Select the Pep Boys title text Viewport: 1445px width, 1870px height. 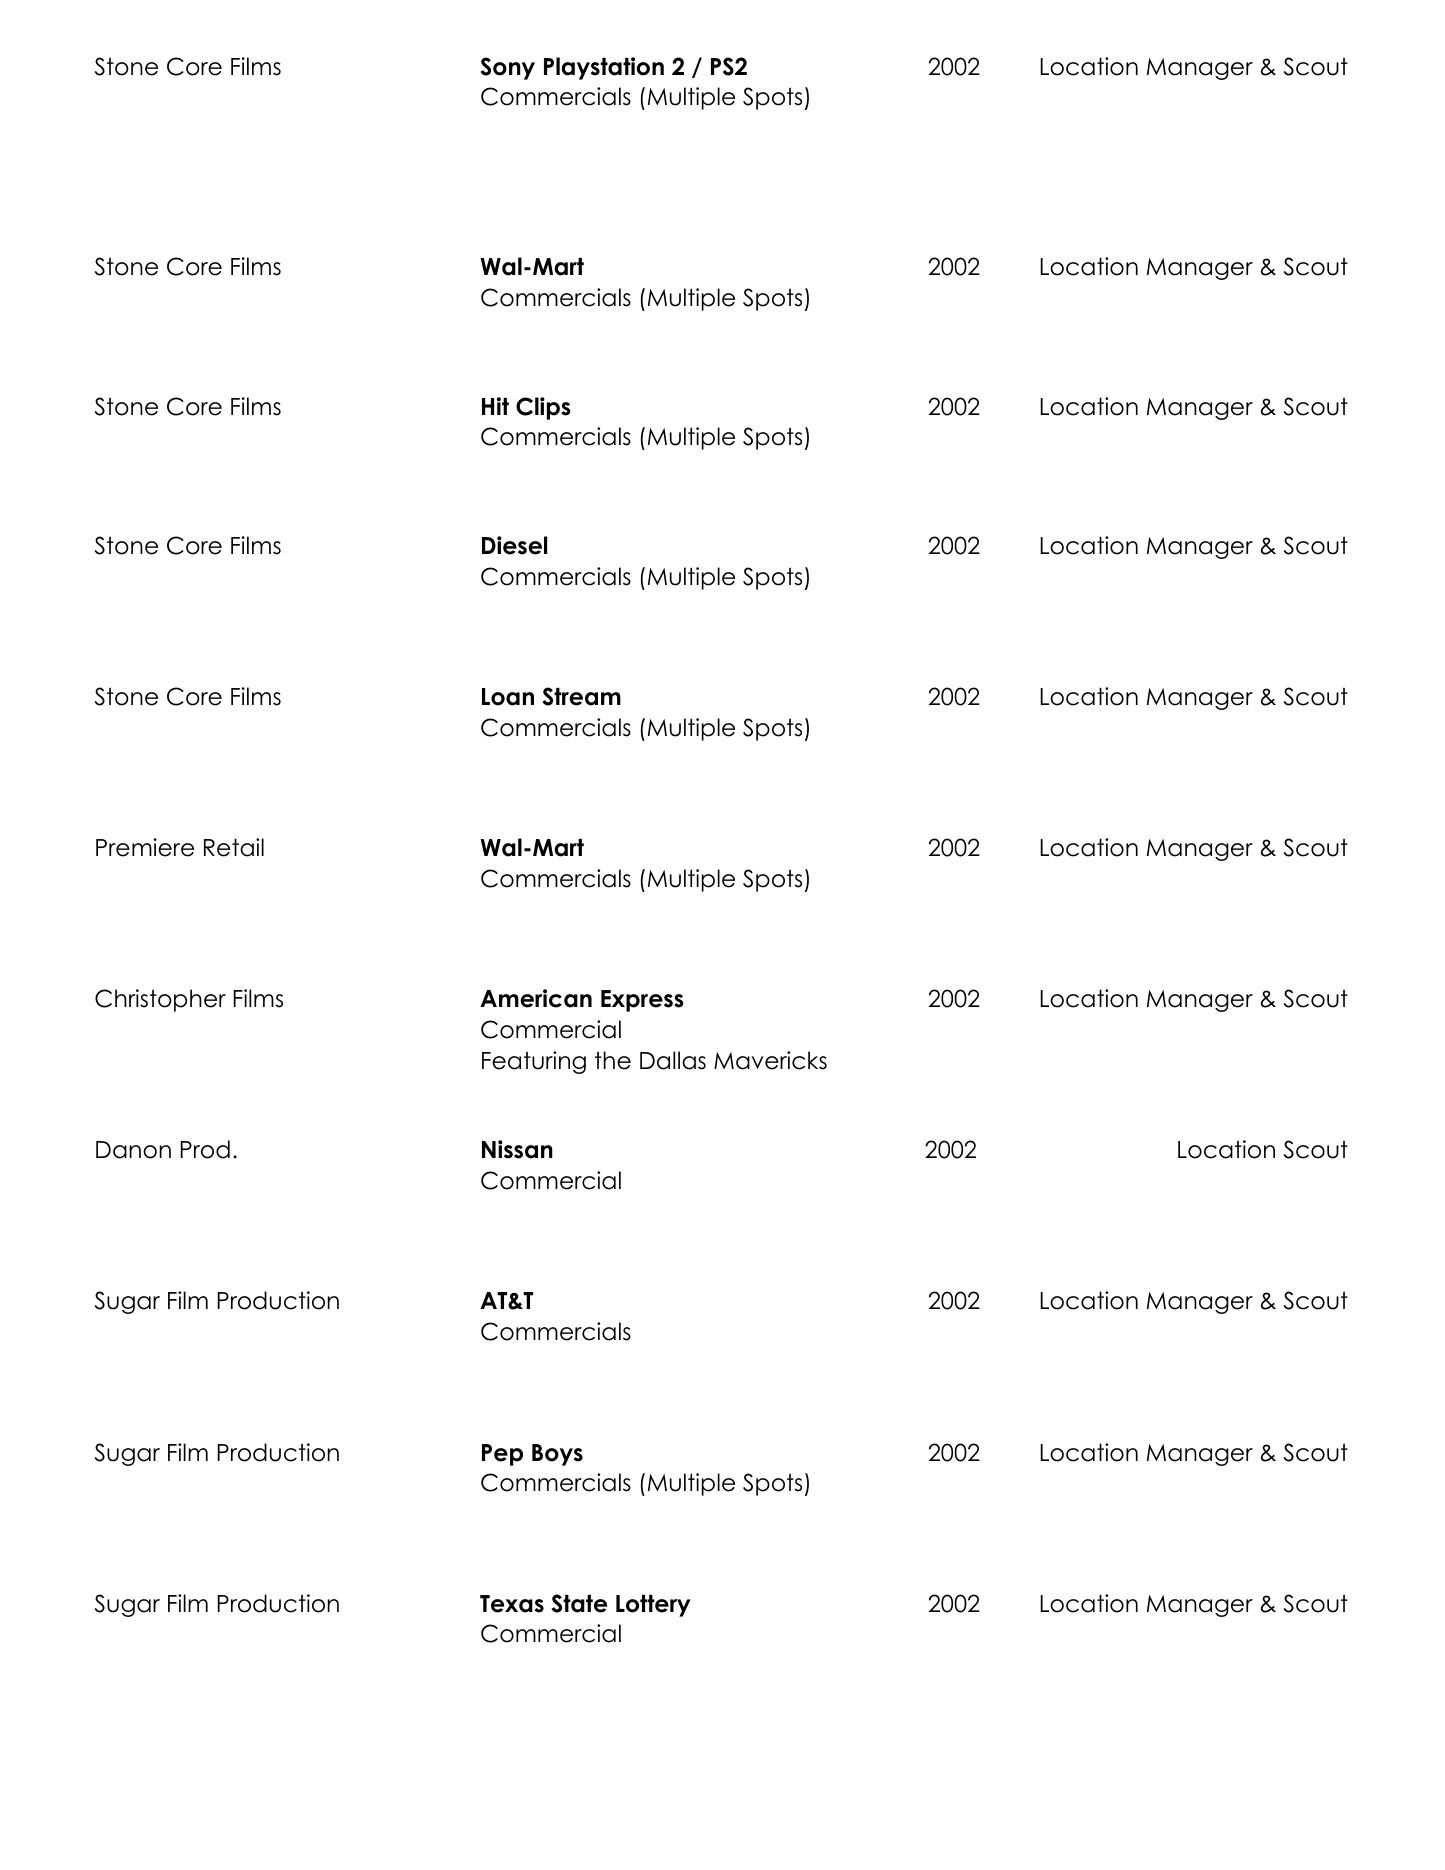[531, 1453]
